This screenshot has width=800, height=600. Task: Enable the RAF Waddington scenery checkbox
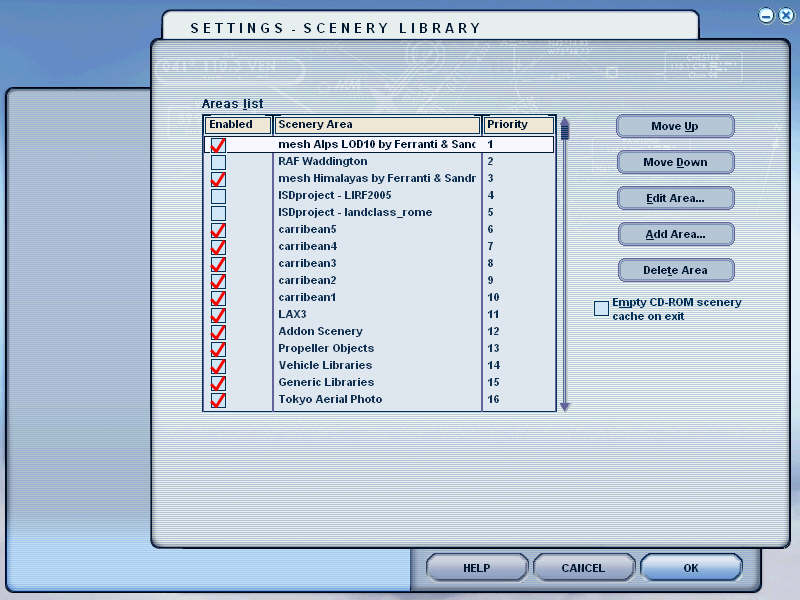[x=218, y=162]
